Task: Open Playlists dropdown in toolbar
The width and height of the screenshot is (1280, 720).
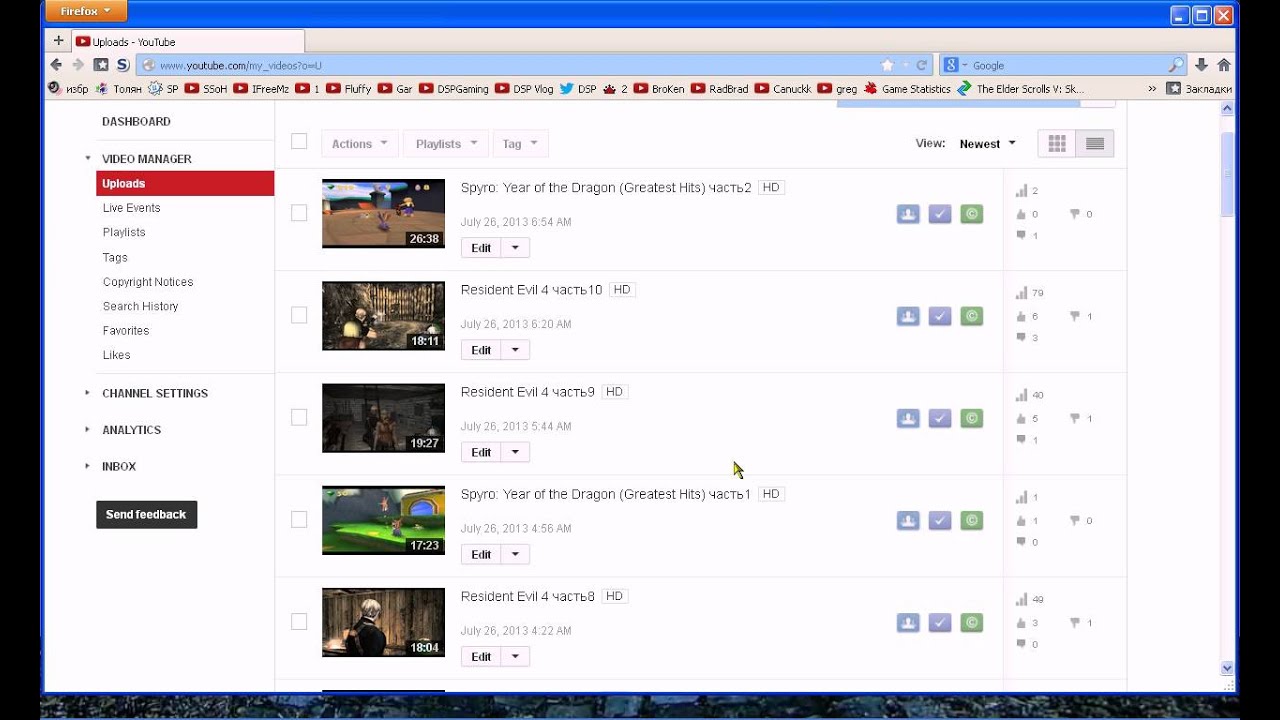Action: tap(447, 144)
